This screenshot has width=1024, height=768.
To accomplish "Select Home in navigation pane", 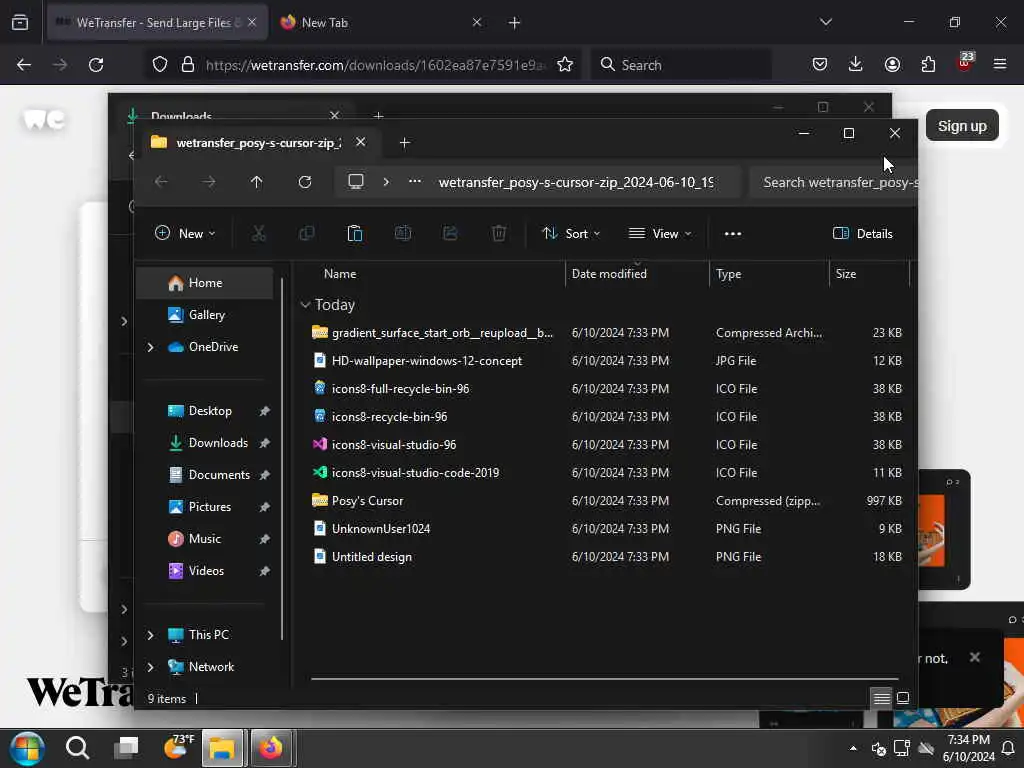I will [205, 283].
